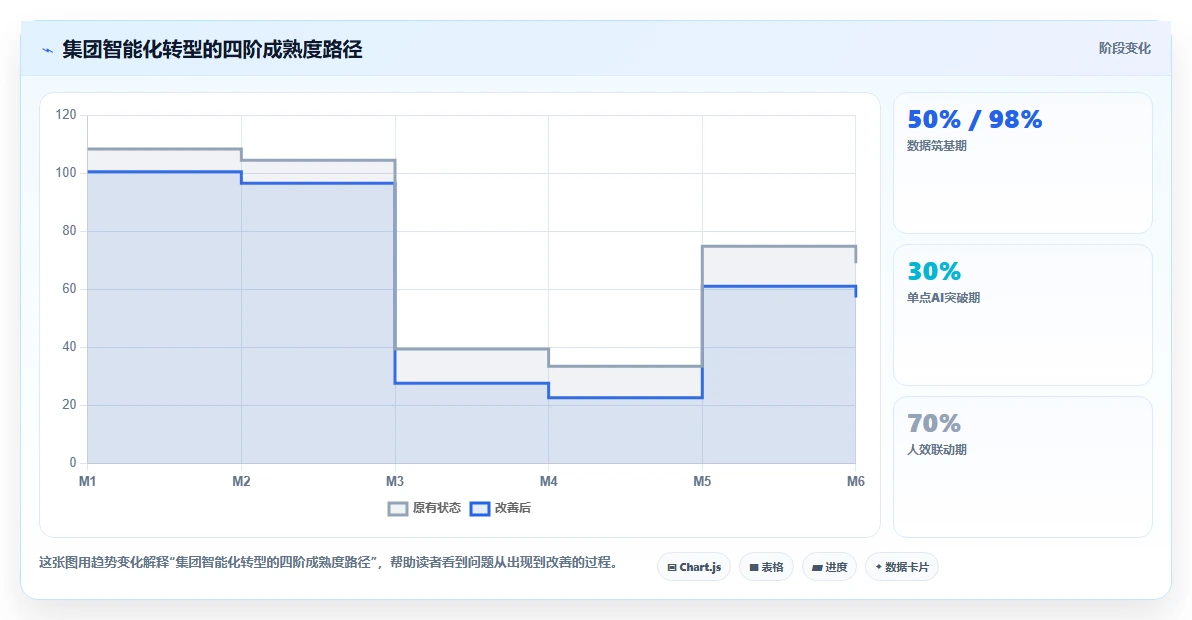Open the 50% / 98% data card value

[x=975, y=119]
